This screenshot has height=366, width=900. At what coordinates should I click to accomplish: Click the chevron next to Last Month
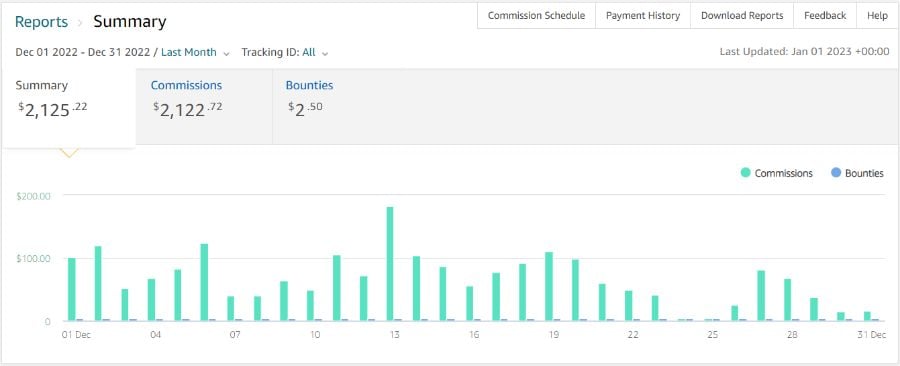226,53
